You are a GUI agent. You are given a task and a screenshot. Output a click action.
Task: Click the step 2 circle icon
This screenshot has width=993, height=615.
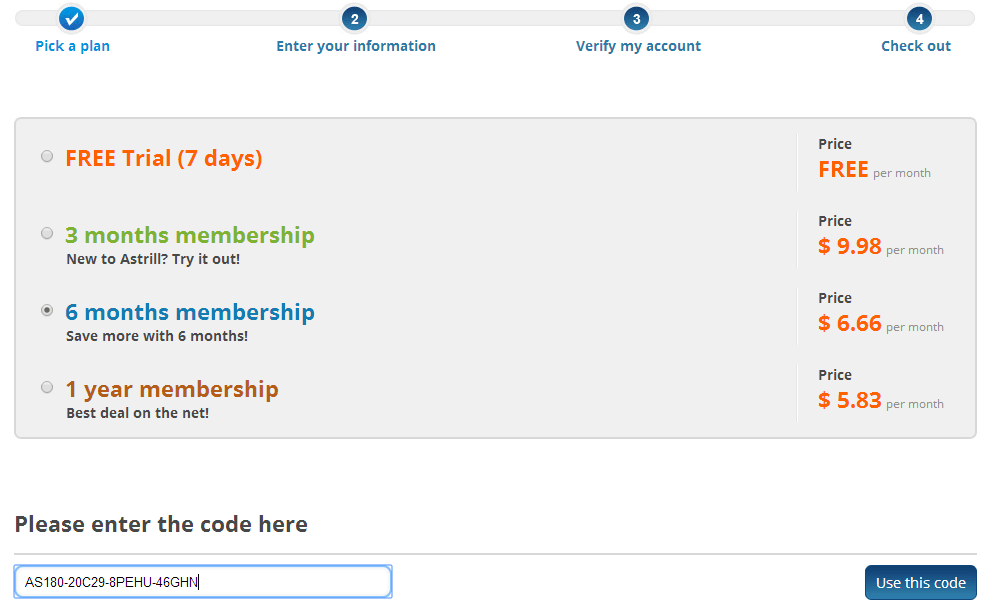tap(355, 18)
